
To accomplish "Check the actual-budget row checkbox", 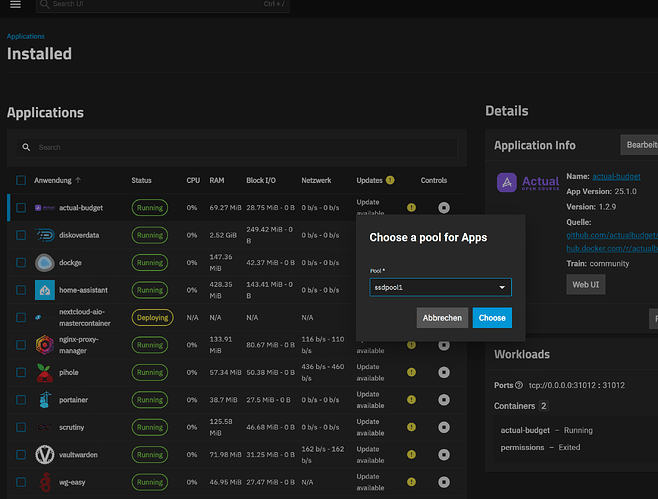I will (x=21, y=208).
